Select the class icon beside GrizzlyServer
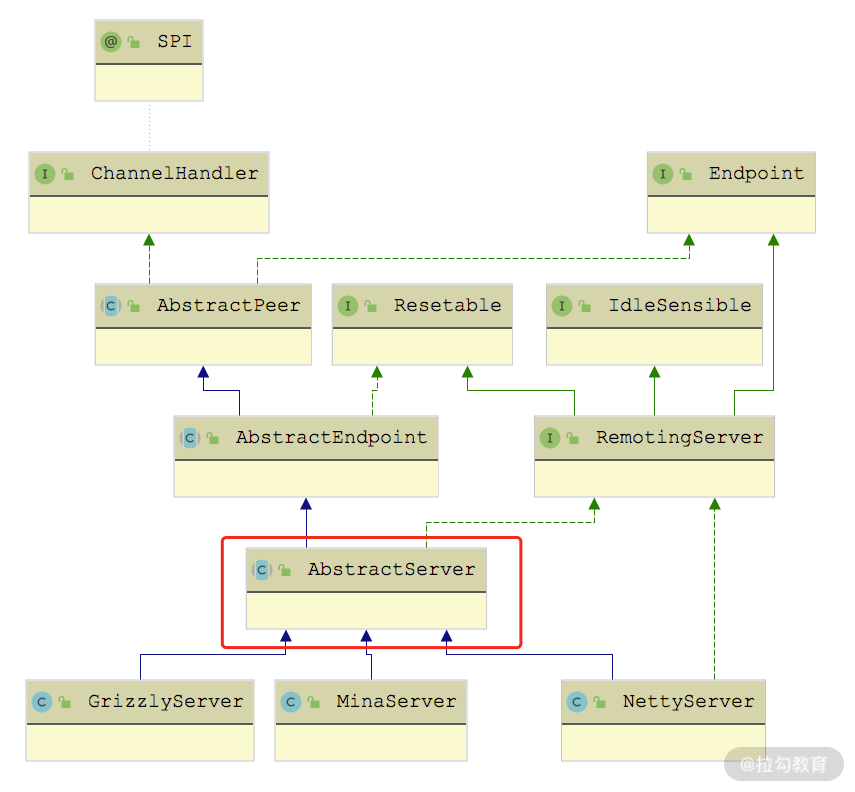This screenshot has width=855, height=792. click(42, 702)
